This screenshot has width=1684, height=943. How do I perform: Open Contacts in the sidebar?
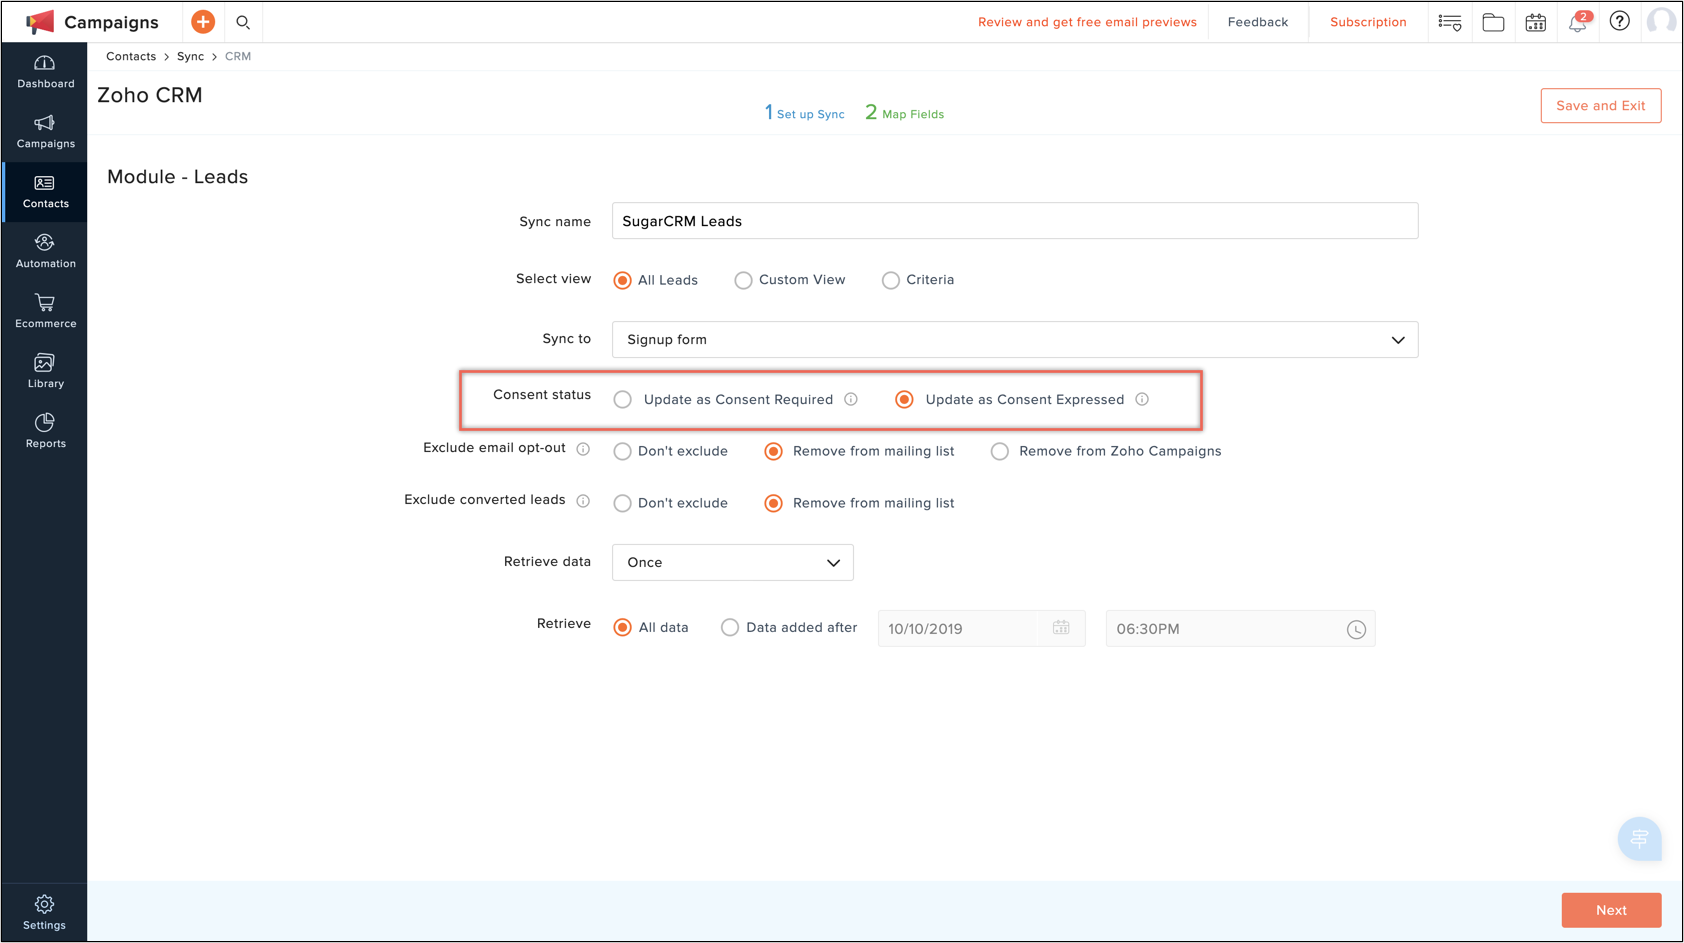[x=45, y=192]
